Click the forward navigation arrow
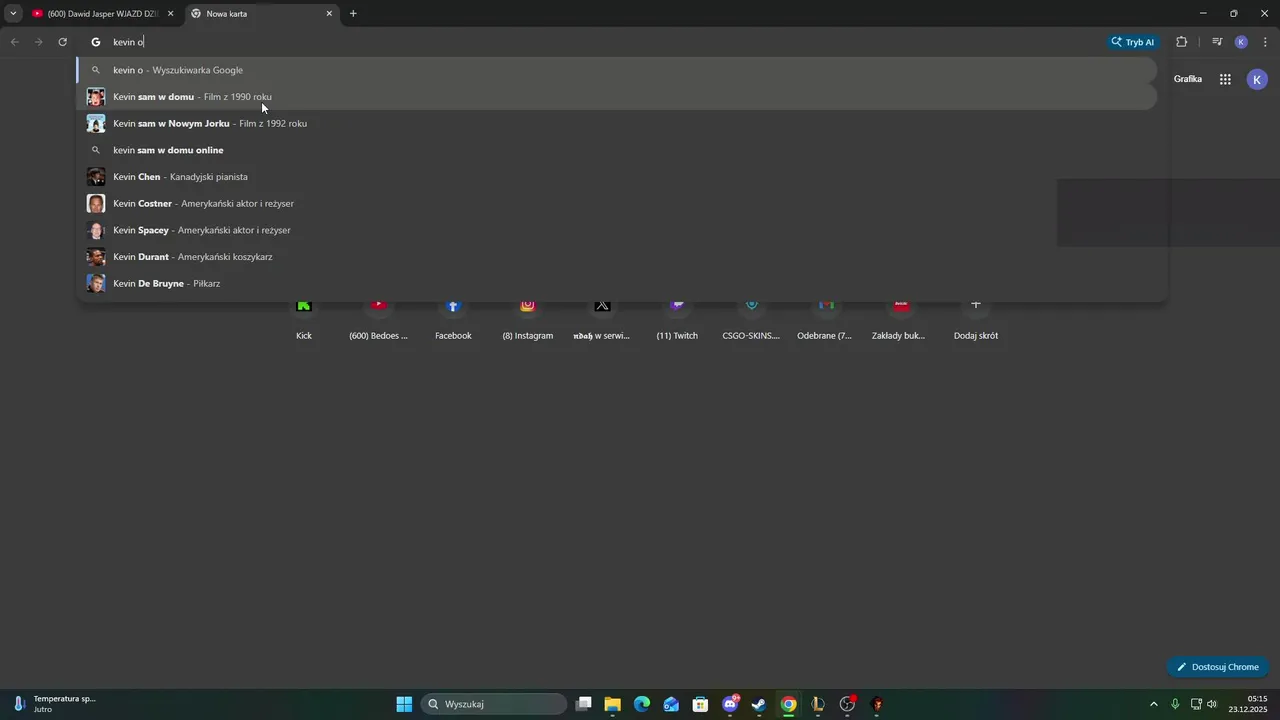Image resolution: width=1280 pixels, height=720 pixels. [38, 42]
